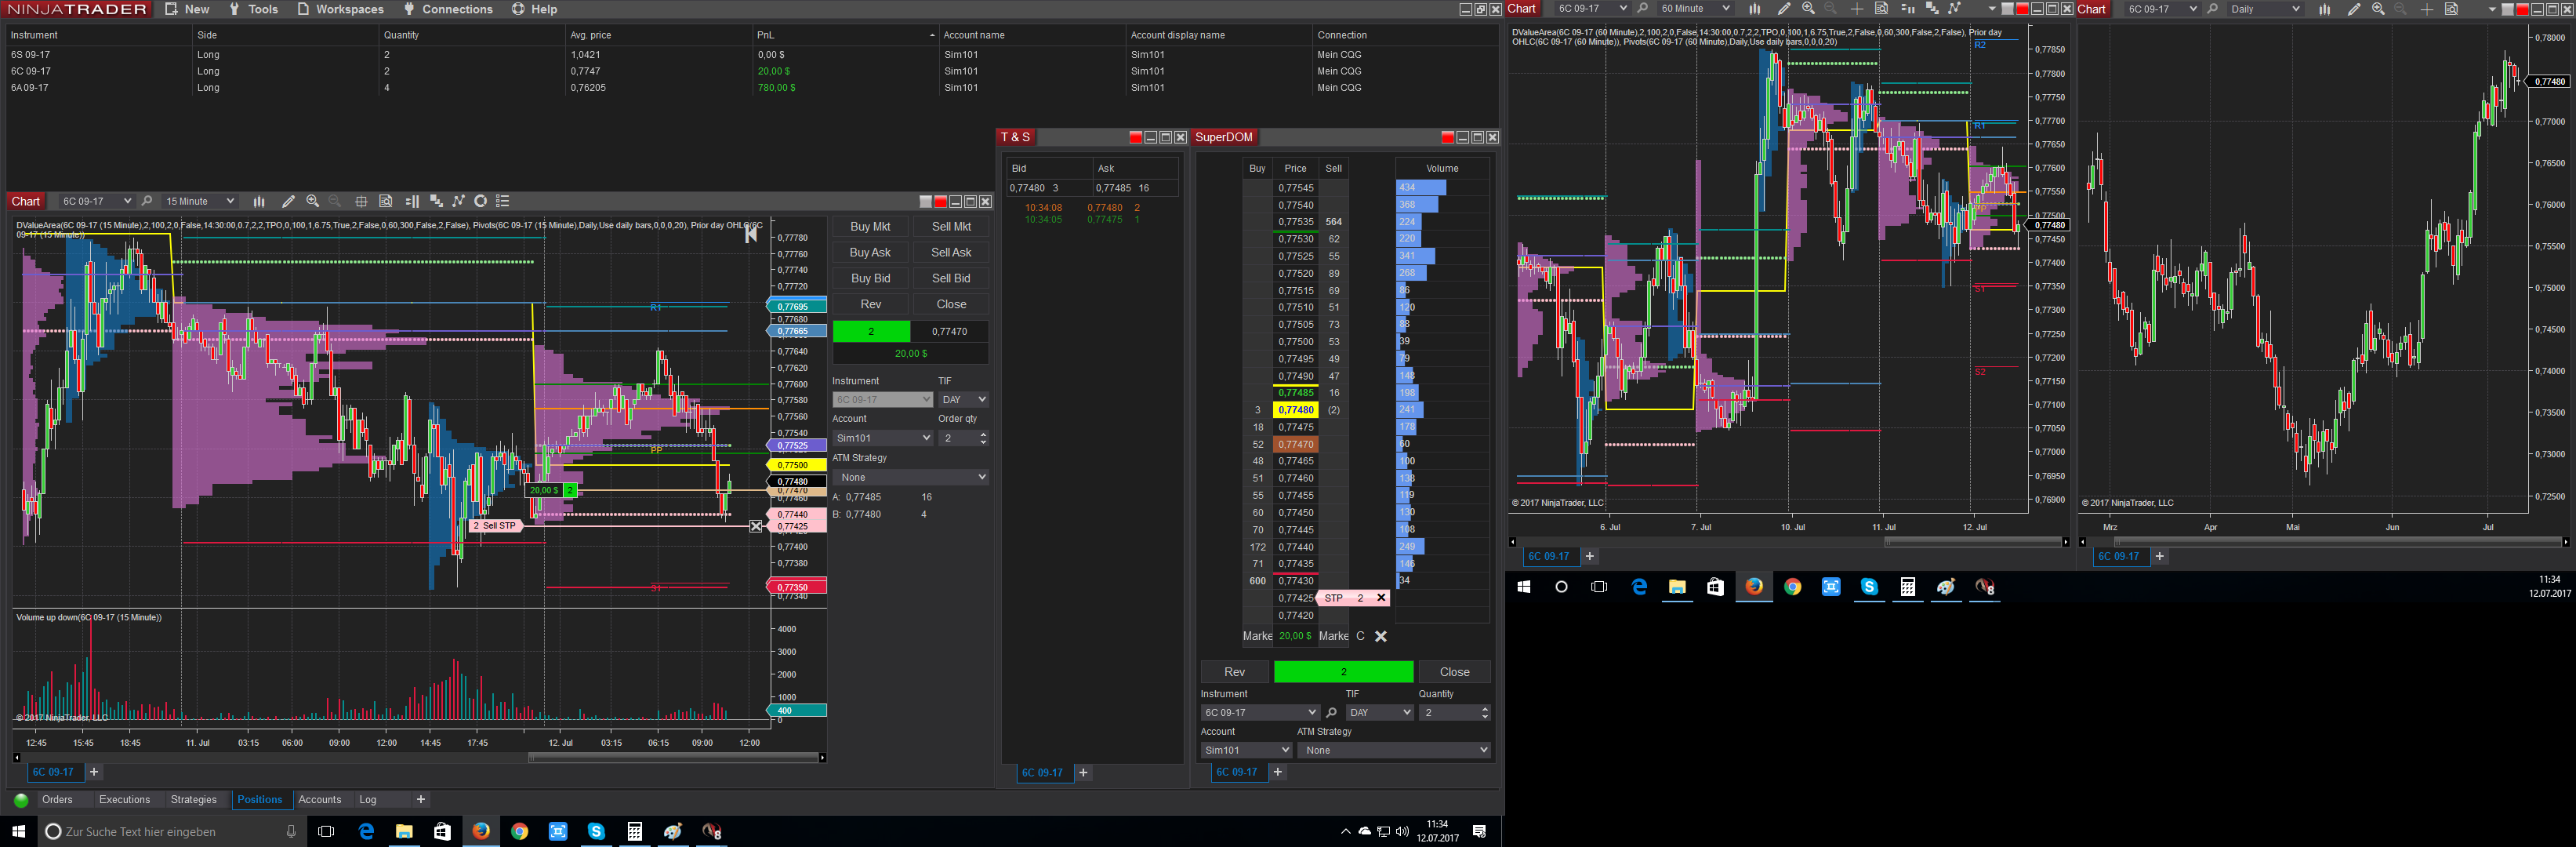The width and height of the screenshot is (2576, 847).
Task: Click 60 Minute chart horizontal scrollbar
Action: tap(1973, 542)
